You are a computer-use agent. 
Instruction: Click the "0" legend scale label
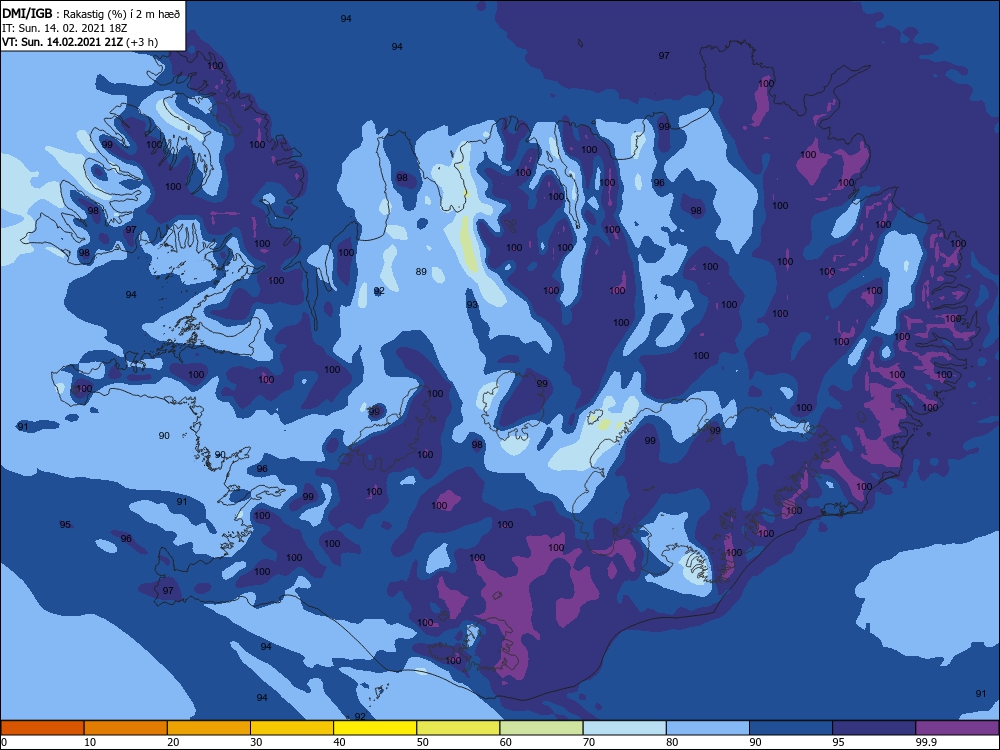point(4,742)
